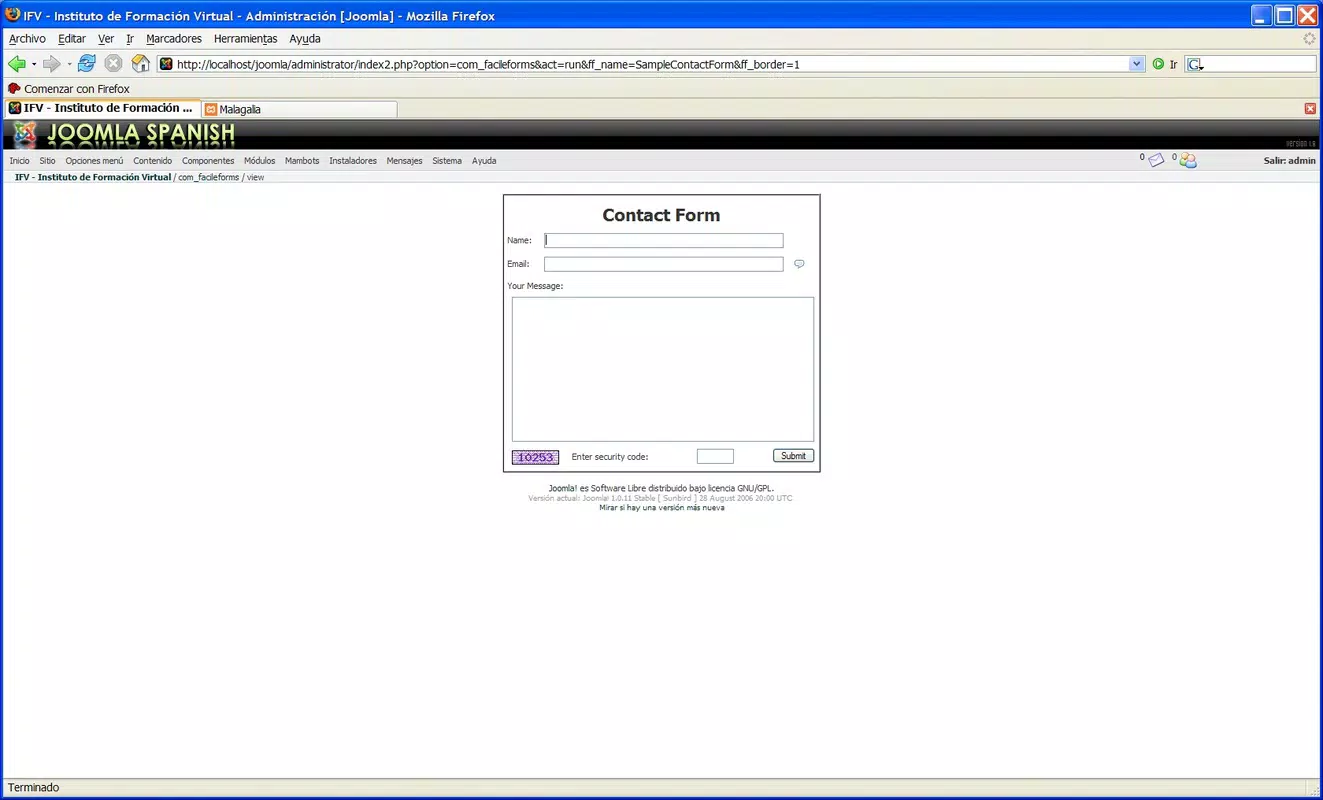Open the Comenzar con Firefox bookmark

(69, 89)
